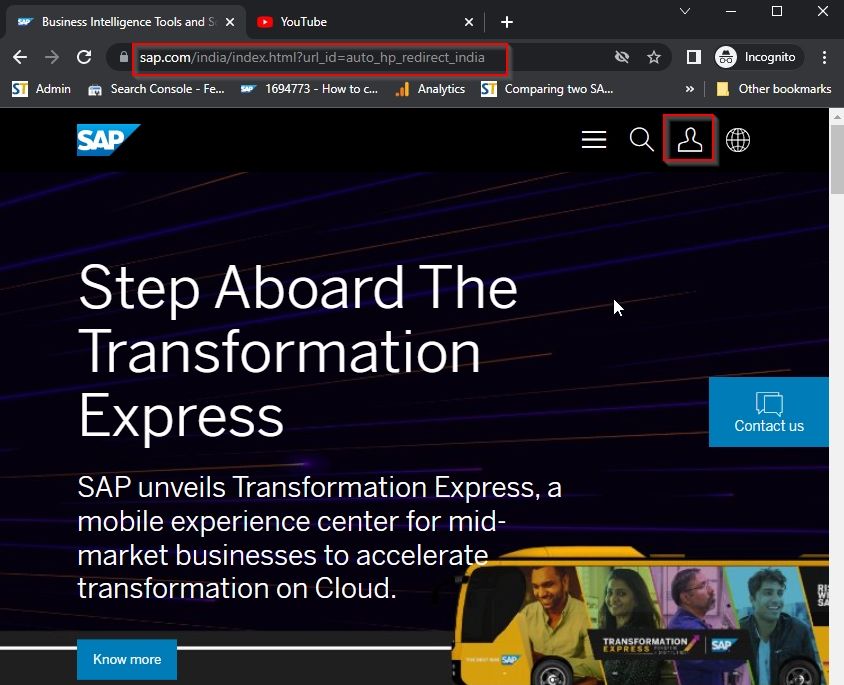Viewport: 844px width, 685px height.
Task: Open the 1694773 How to bookmark
Action: pos(310,89)
